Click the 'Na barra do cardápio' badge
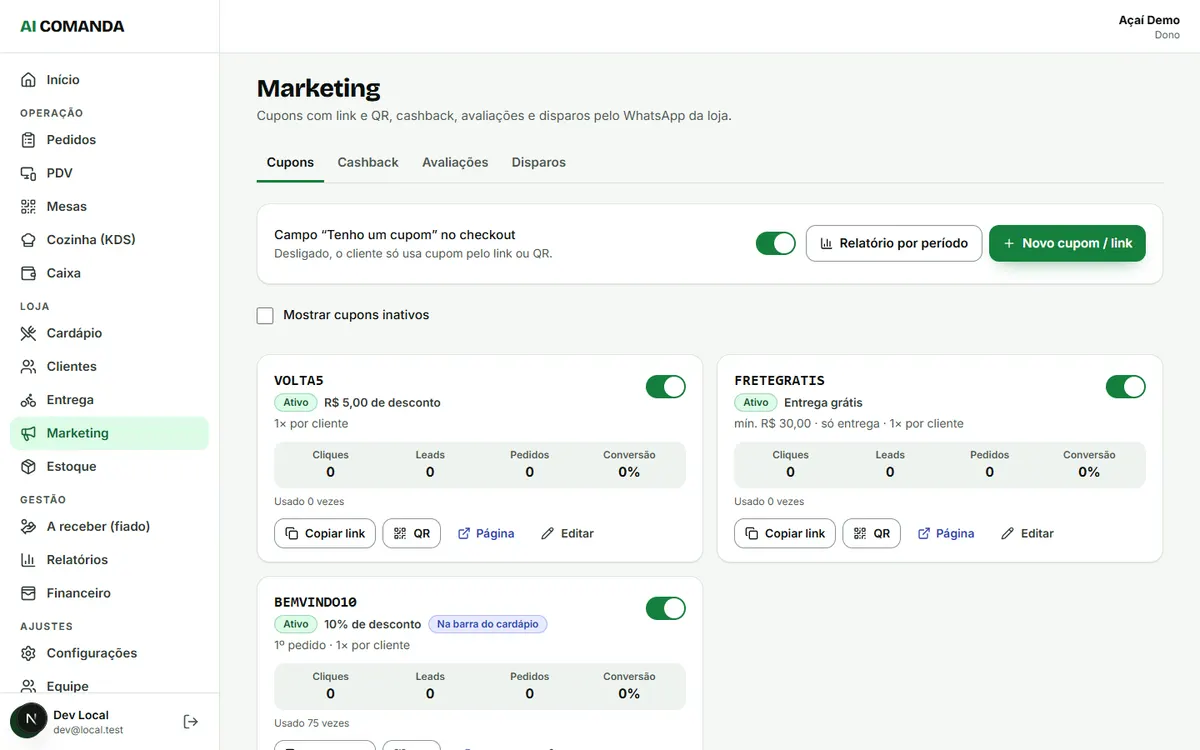Image resolution: width=1200 pixels, height=750 pixels. (488, 624)
